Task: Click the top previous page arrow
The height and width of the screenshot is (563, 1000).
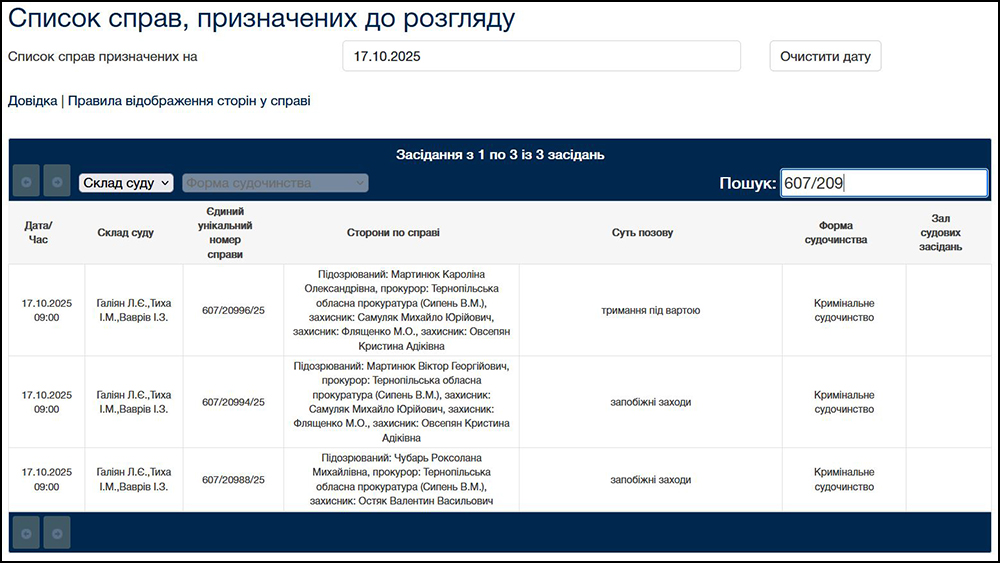Action: (x=25, y=181)
